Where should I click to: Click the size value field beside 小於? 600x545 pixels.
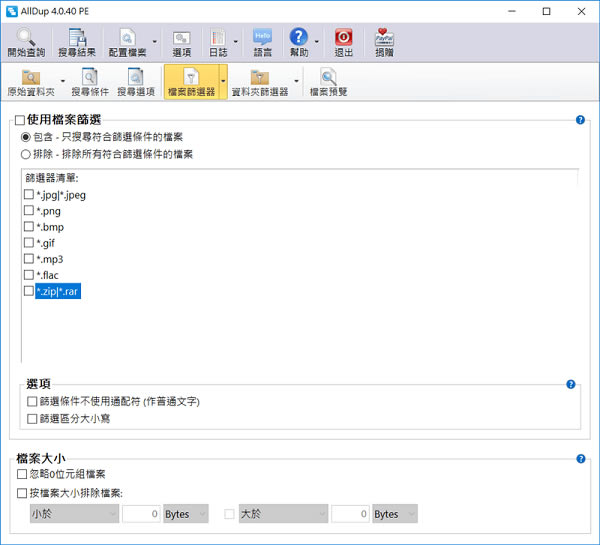click(x=141, y=514)
